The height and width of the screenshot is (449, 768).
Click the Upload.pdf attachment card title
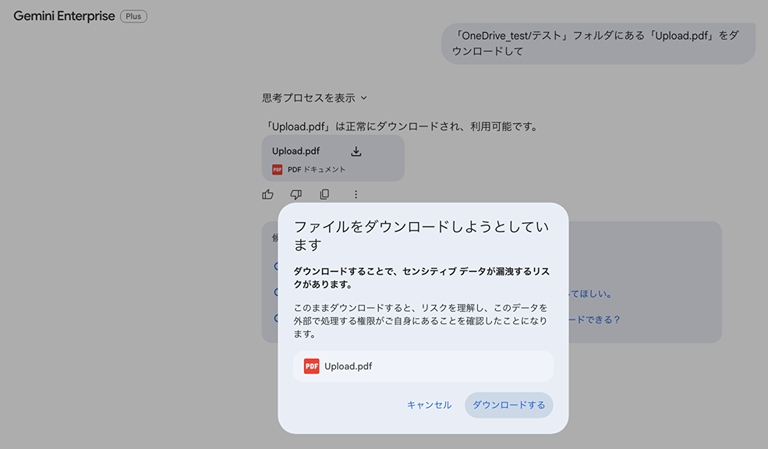pyautogui.click(x=296, y=151)
